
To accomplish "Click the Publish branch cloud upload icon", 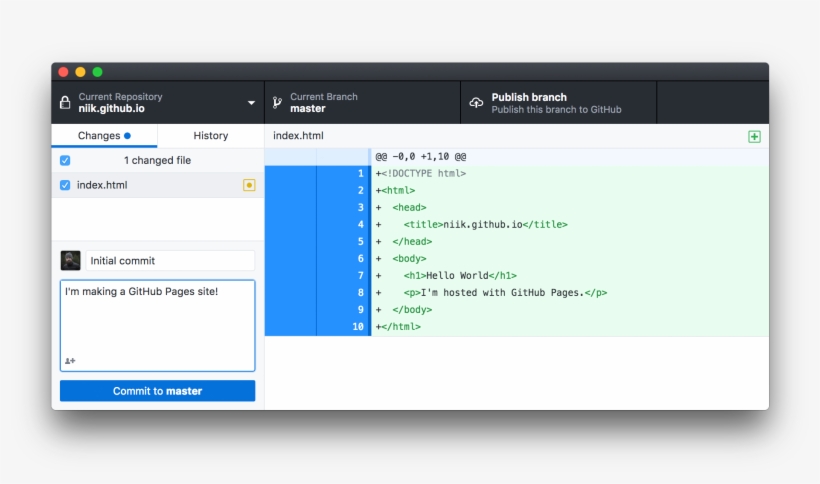I will [476, 102].
